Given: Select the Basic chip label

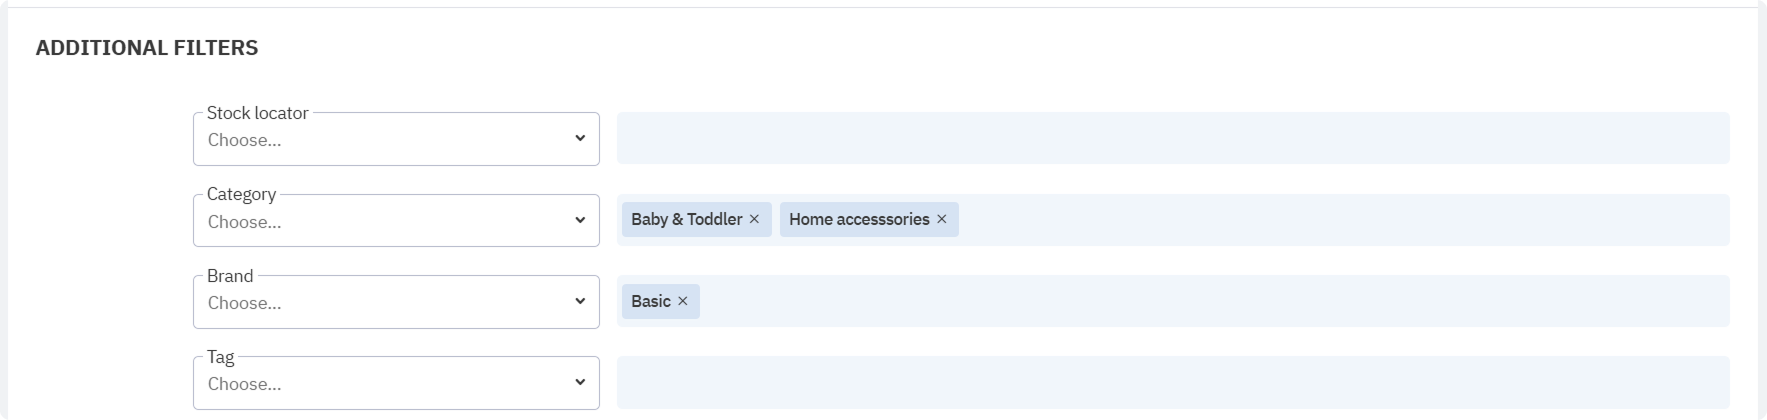Looking at the screenshot, I should [650, 301].
